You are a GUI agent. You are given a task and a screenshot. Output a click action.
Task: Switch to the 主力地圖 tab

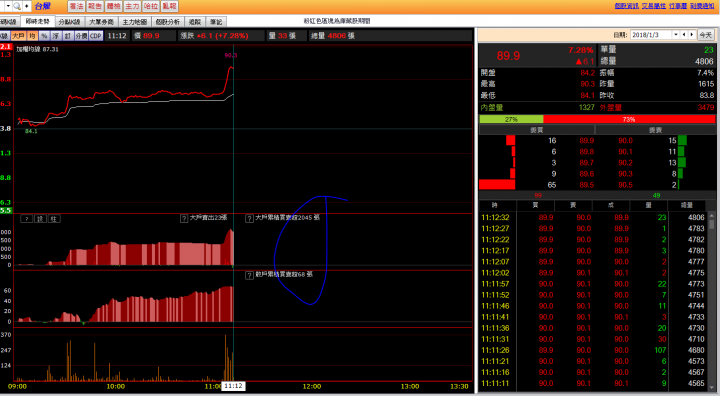[x=135, y=22]
